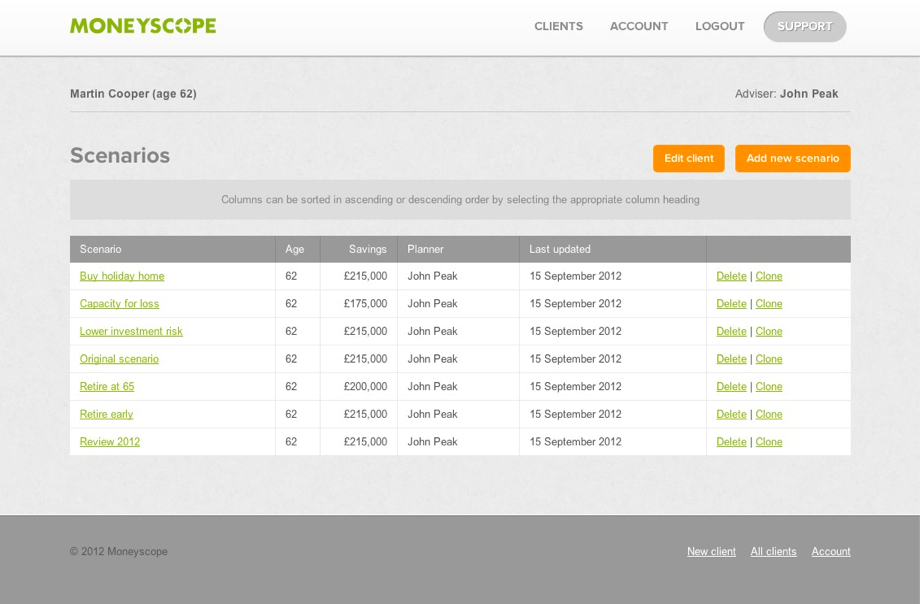Clone the Retire early scenario

pos(769,414)
